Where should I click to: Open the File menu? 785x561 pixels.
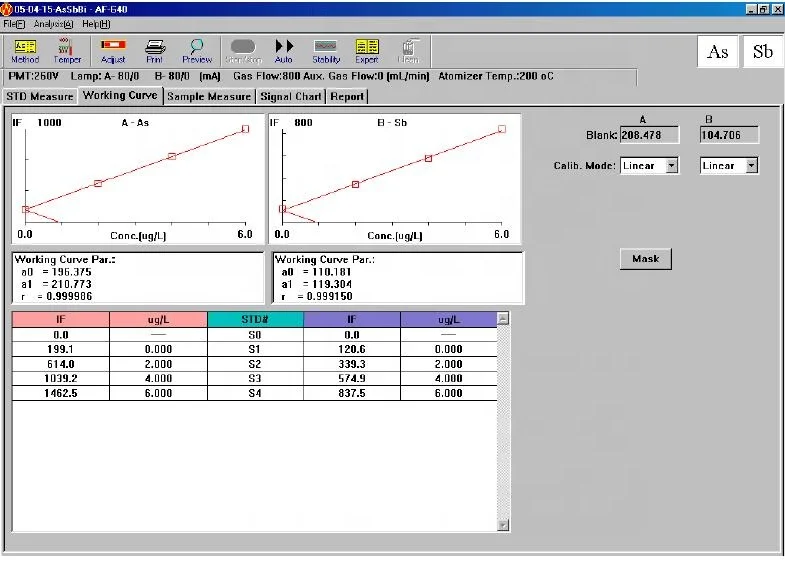pos(14,24)
